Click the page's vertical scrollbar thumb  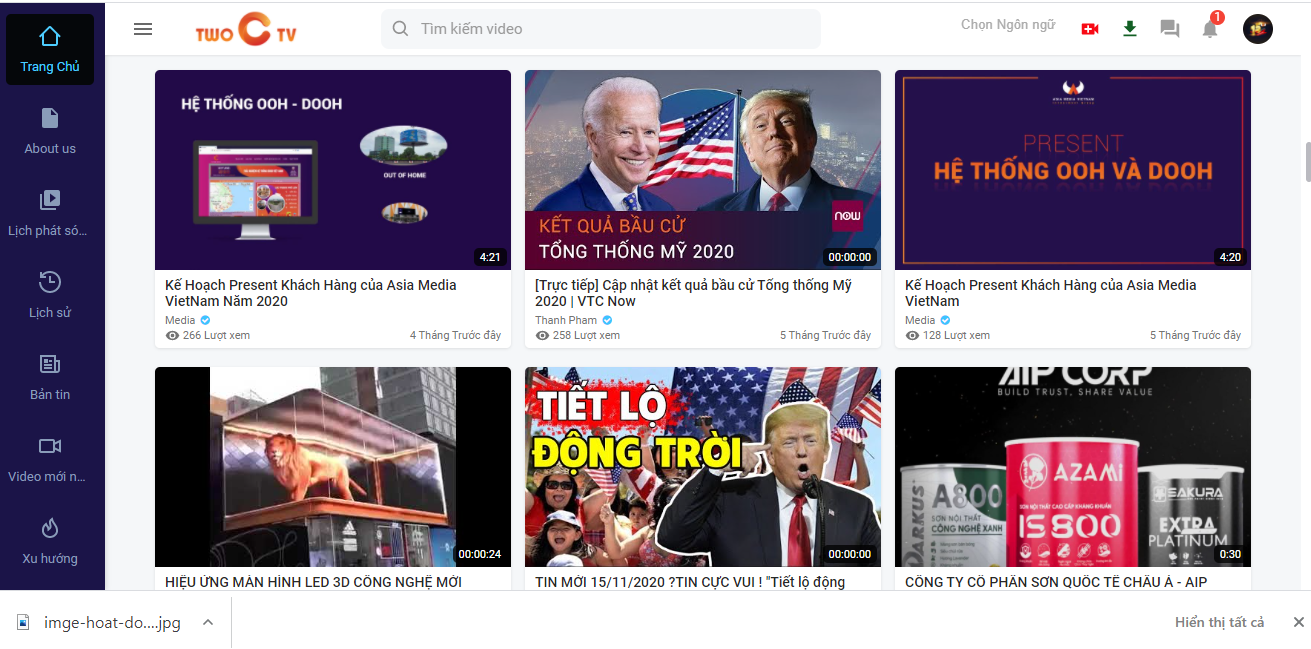1307,162
